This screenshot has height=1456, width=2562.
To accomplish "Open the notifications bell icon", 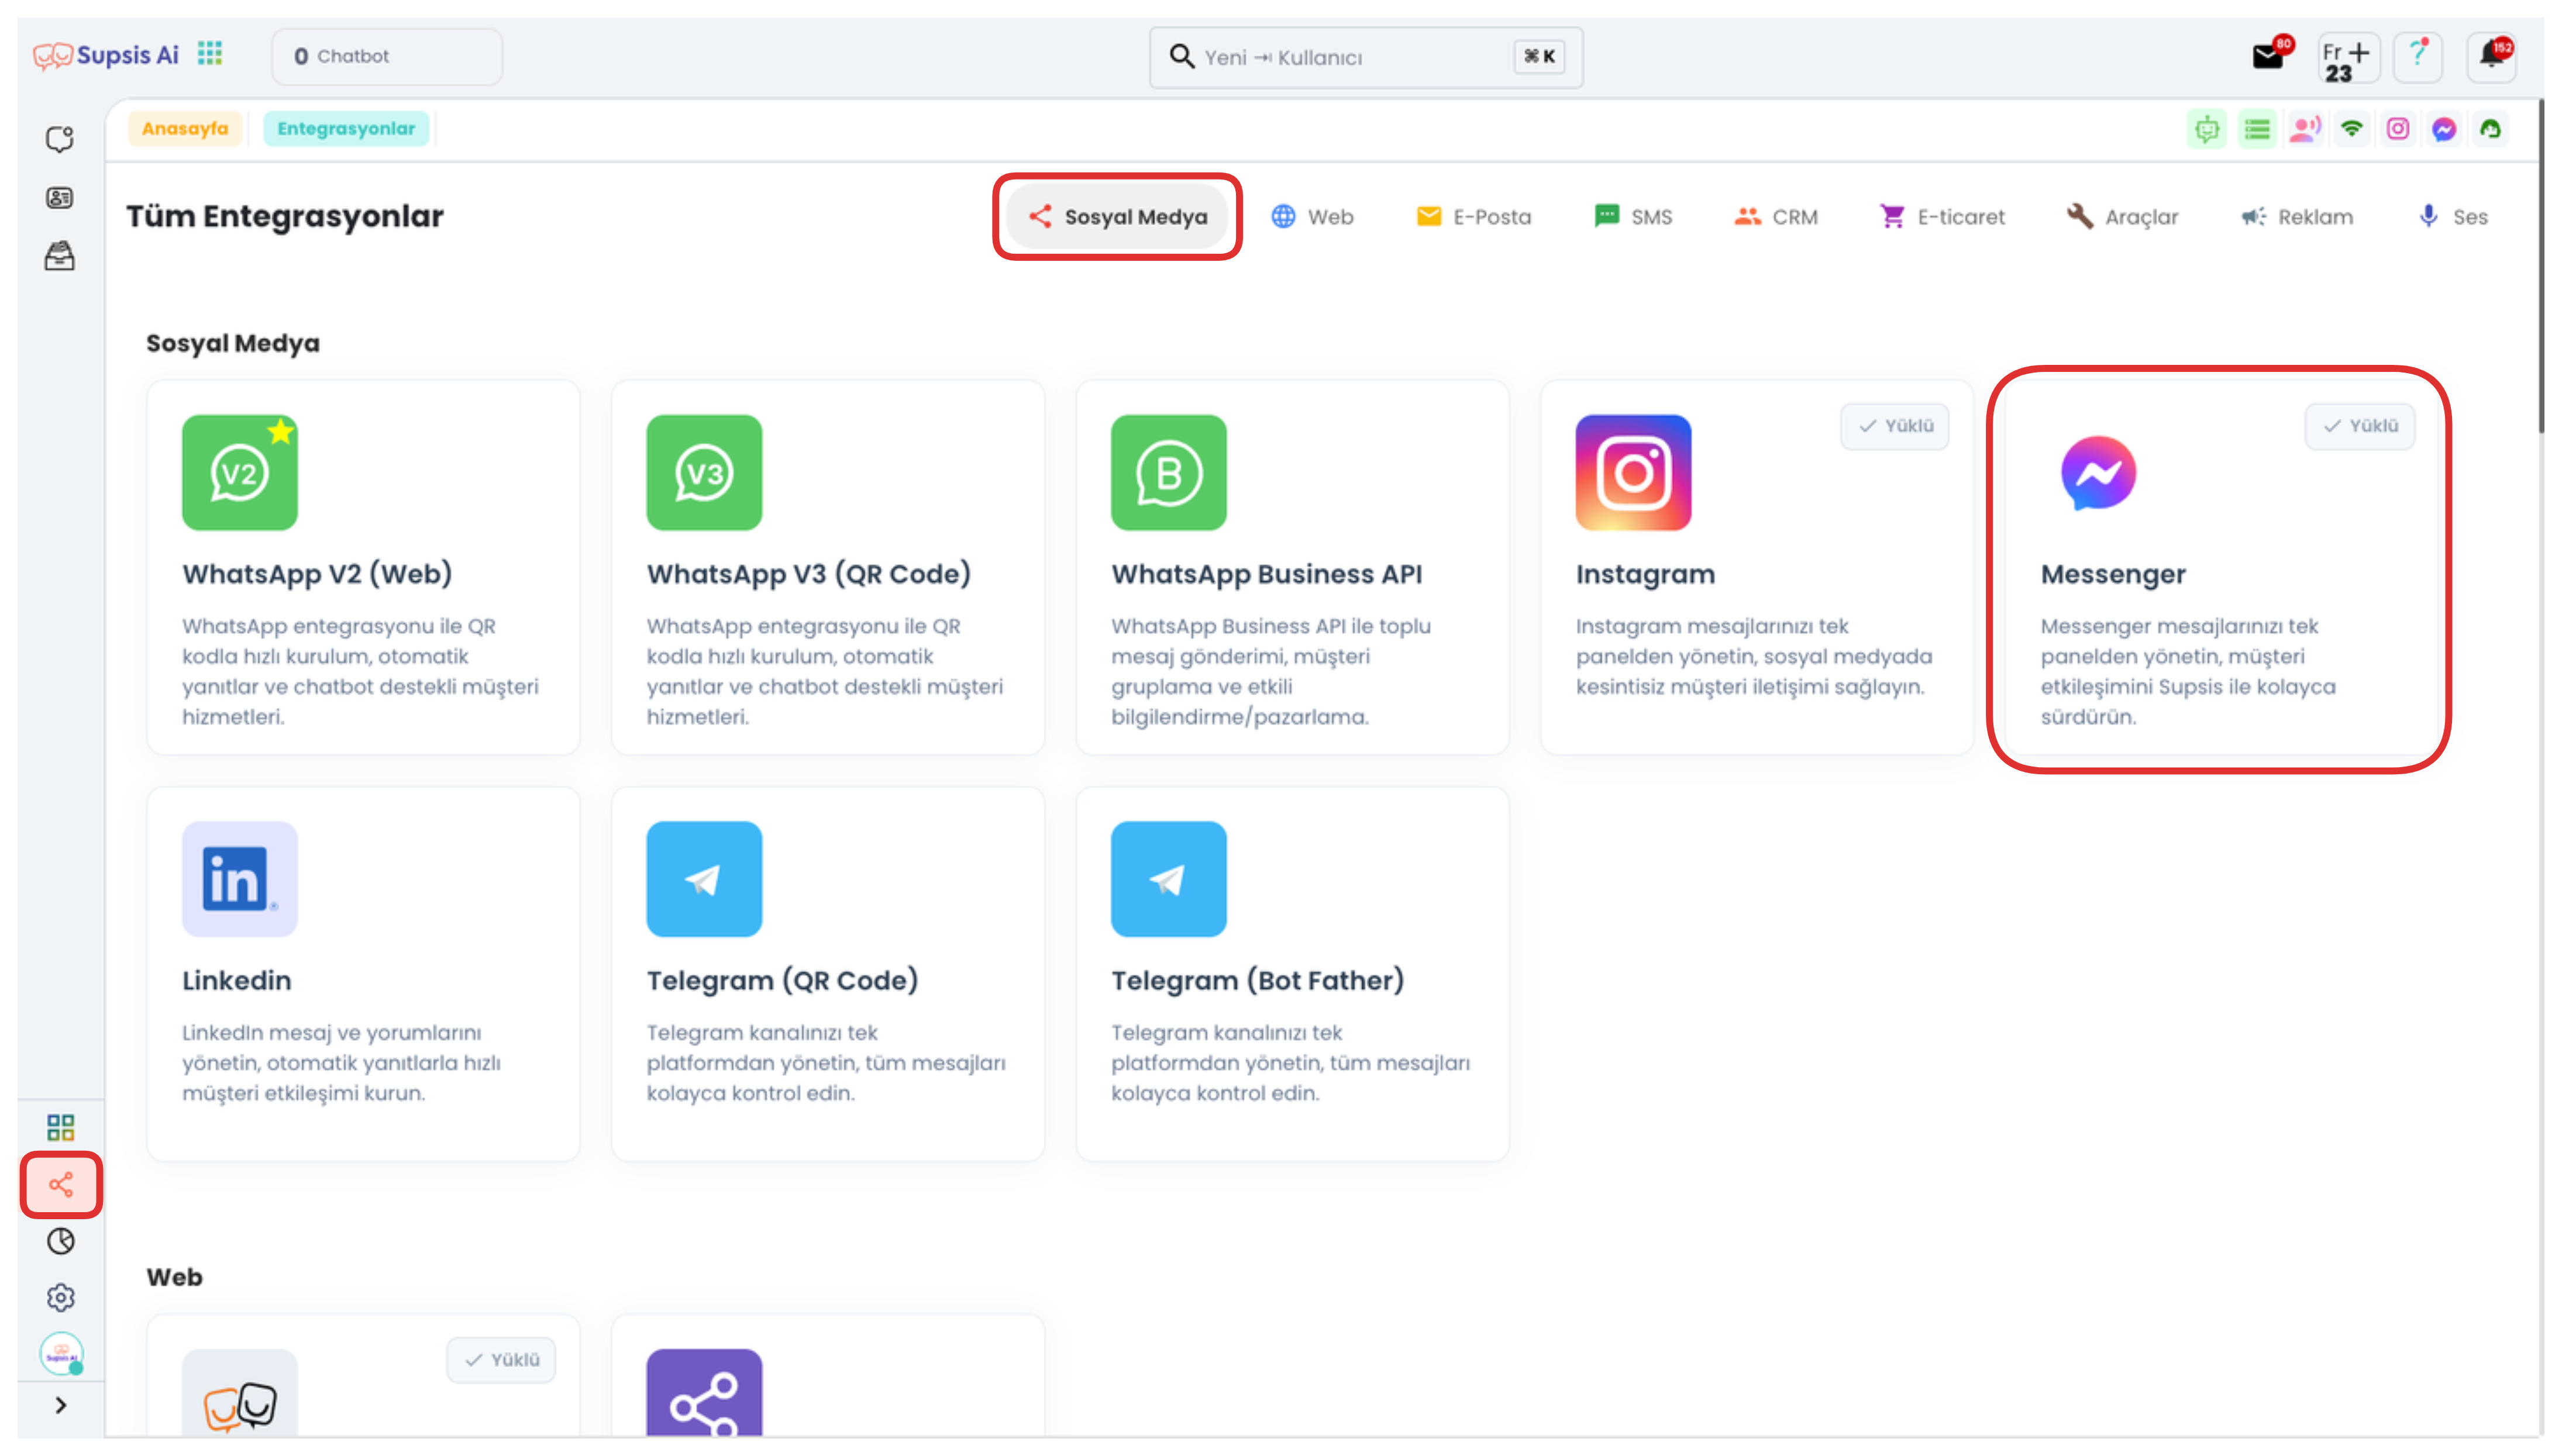I will tap(2491, 56).
